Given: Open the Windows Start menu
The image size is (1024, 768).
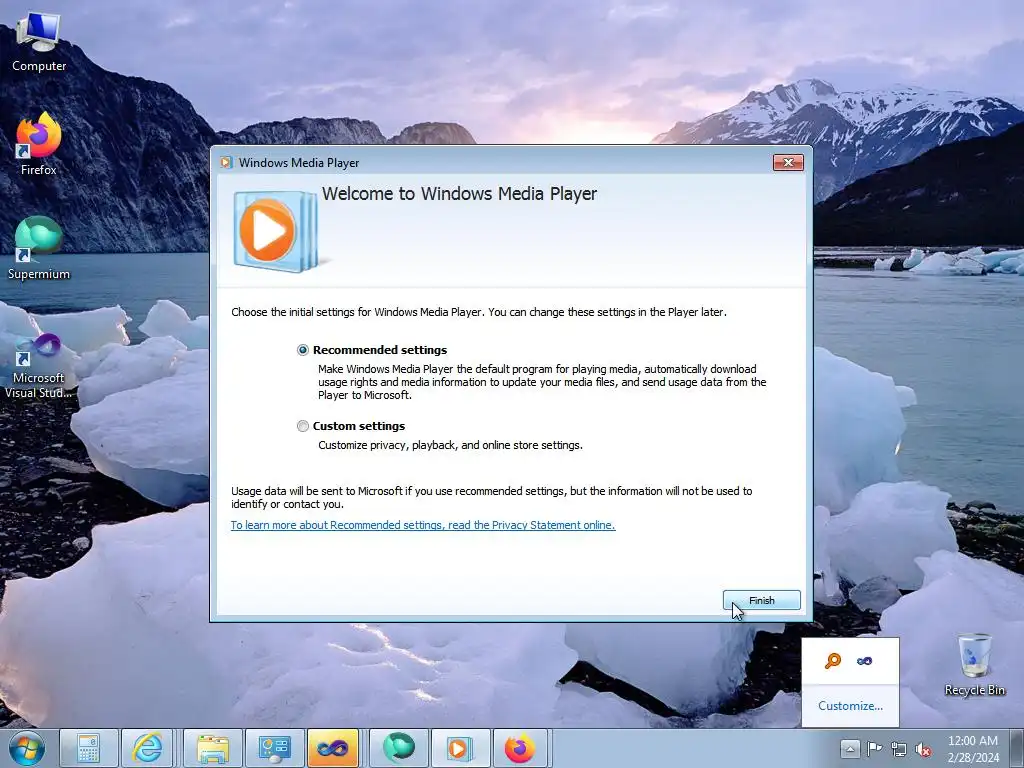Looking at the screenshot, I should coord(27,748).
